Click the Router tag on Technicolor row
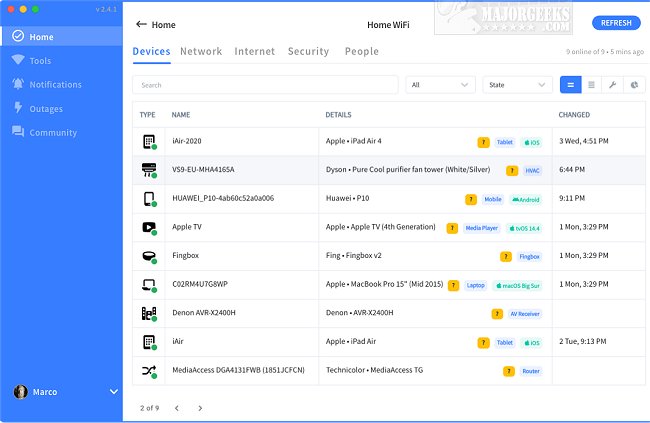This screenshot has width=650, height=423. (531, 371)
